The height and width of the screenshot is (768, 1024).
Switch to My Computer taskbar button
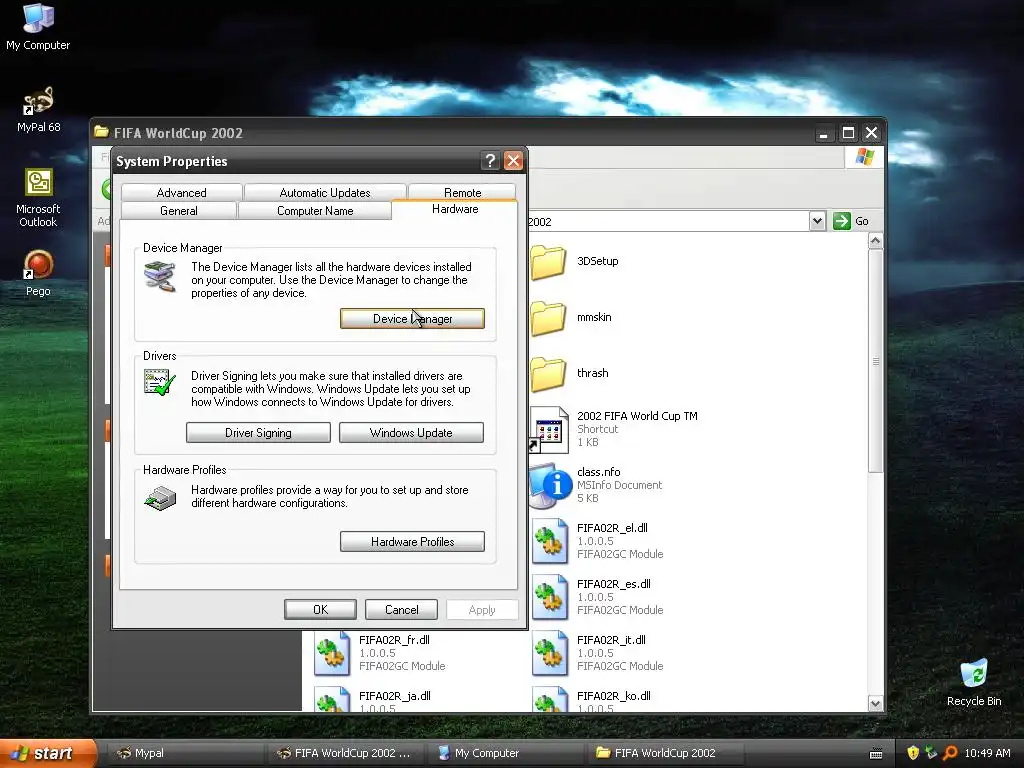[507, 753]
